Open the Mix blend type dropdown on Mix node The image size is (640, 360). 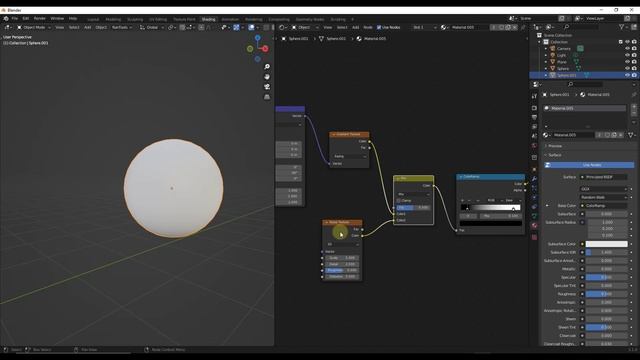[x=413, y=194]
